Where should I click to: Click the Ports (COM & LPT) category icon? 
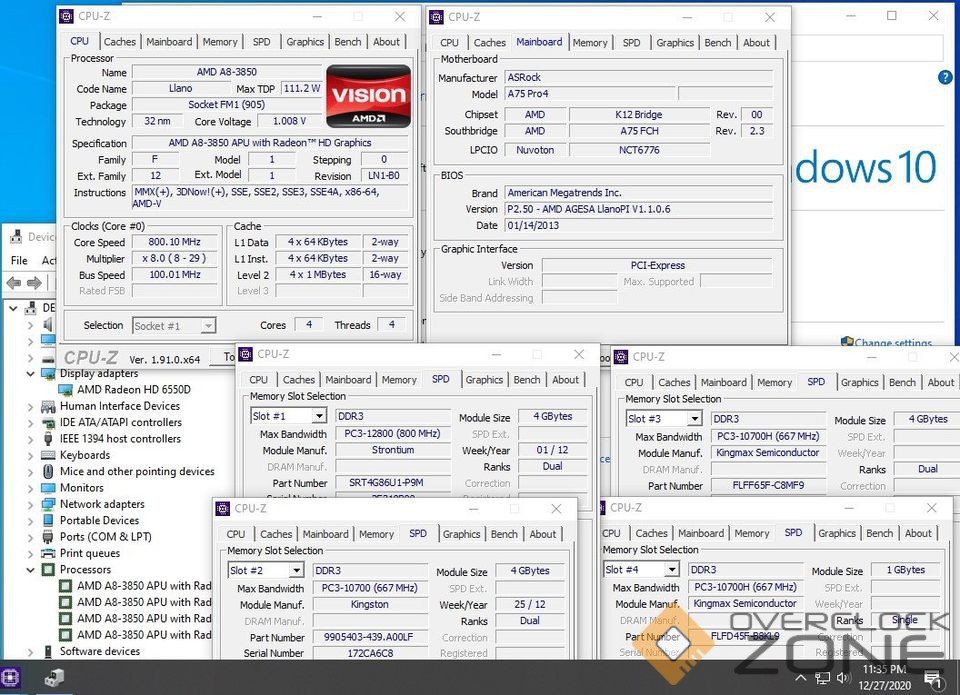tap(48, 537)
